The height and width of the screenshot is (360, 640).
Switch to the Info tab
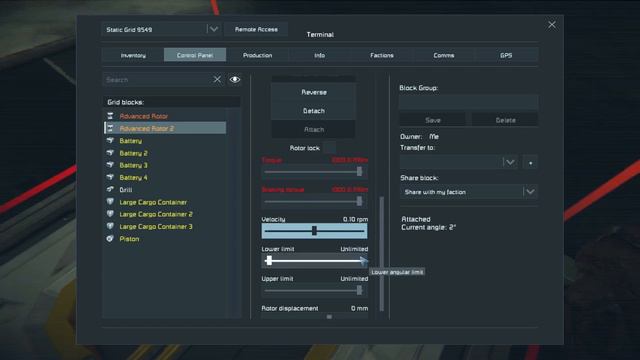(320, 55)
